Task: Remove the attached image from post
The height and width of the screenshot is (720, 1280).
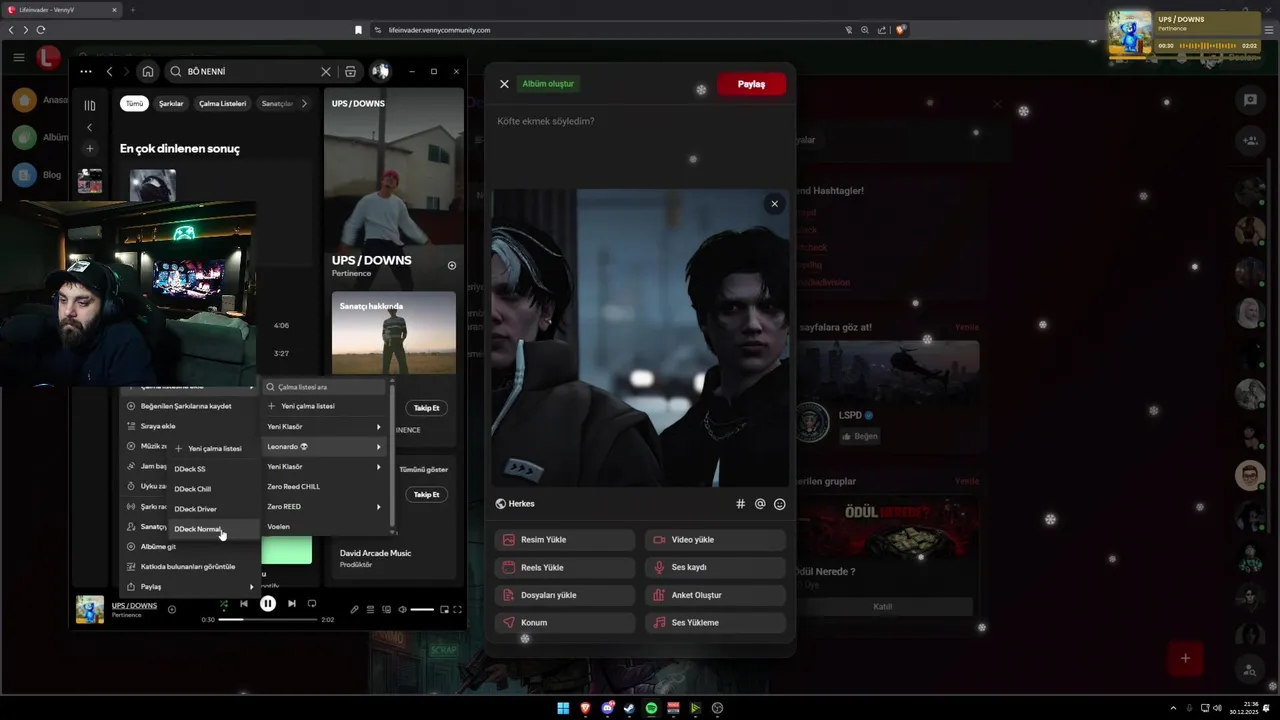Action: pyautogui.click(x=774, y=204)
